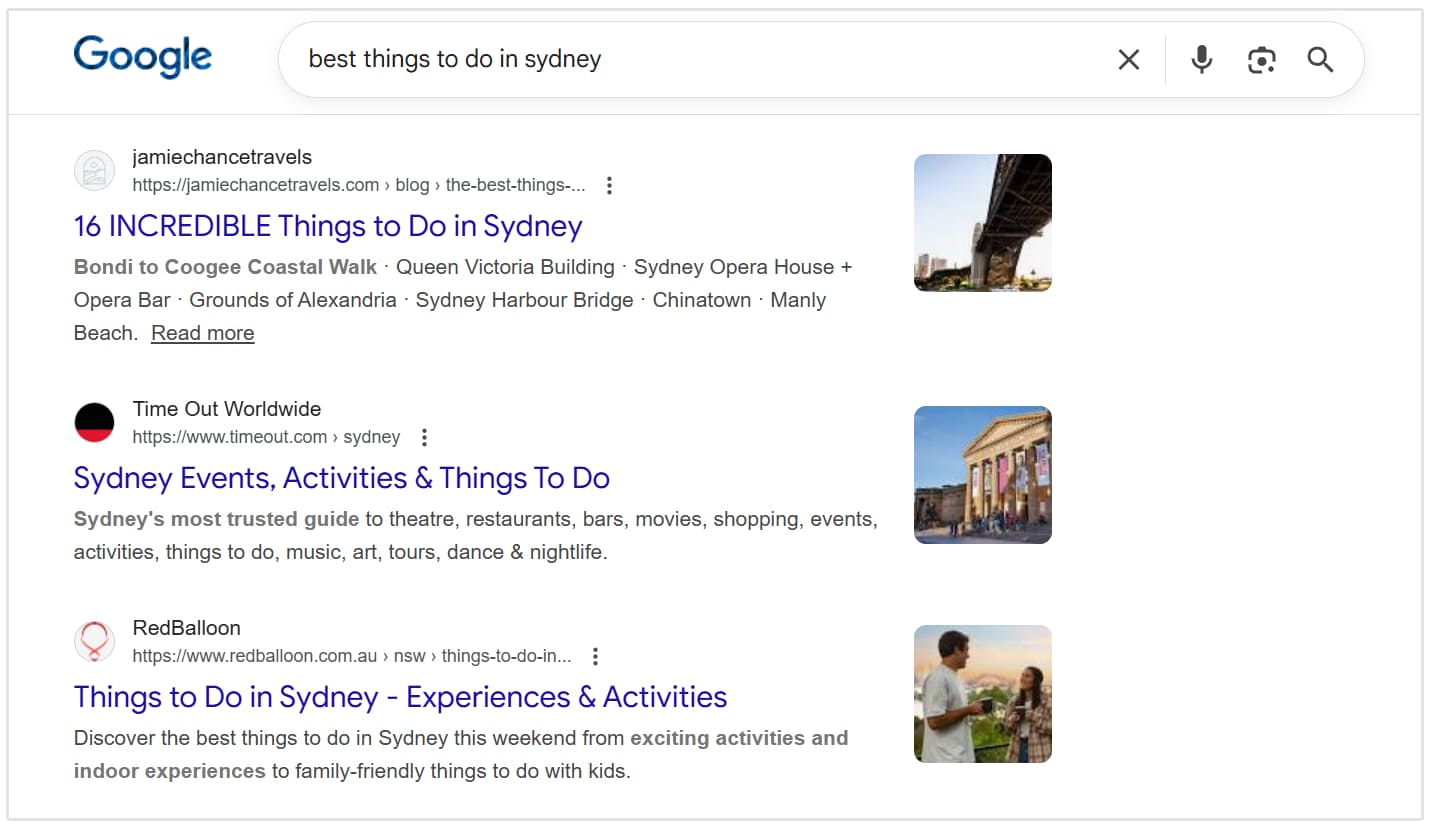Open Google Lens image search icon
The image size is (1430, 830).
click(x=1260, y=60)
